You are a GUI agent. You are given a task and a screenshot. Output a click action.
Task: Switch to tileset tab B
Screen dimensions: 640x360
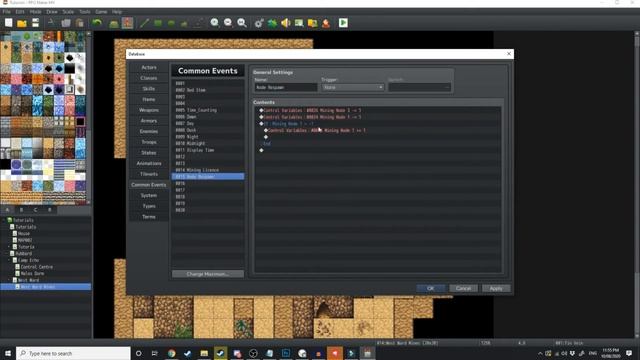point(22,210)
